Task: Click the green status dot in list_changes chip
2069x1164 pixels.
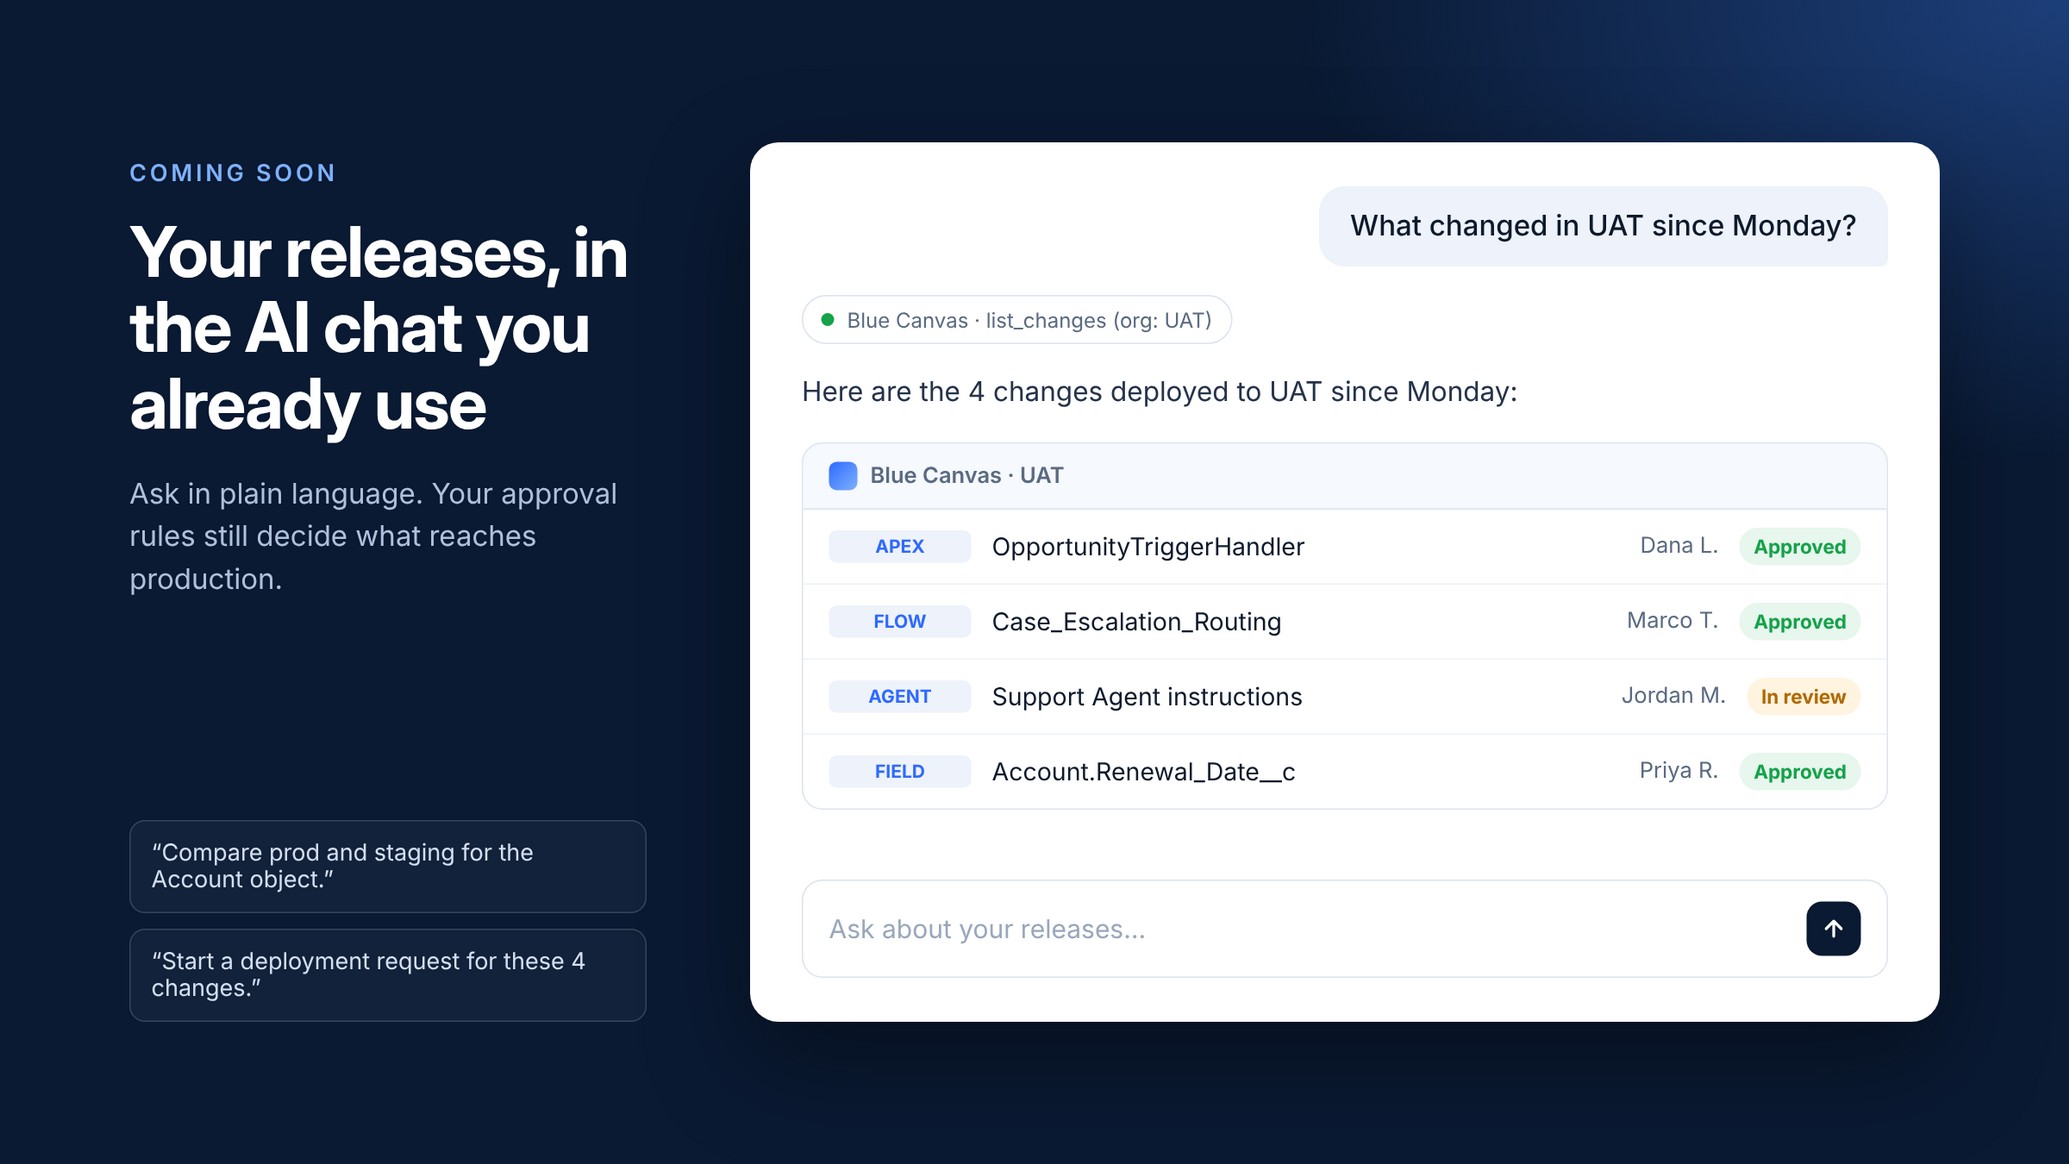Action: click(x=827, y=320)
